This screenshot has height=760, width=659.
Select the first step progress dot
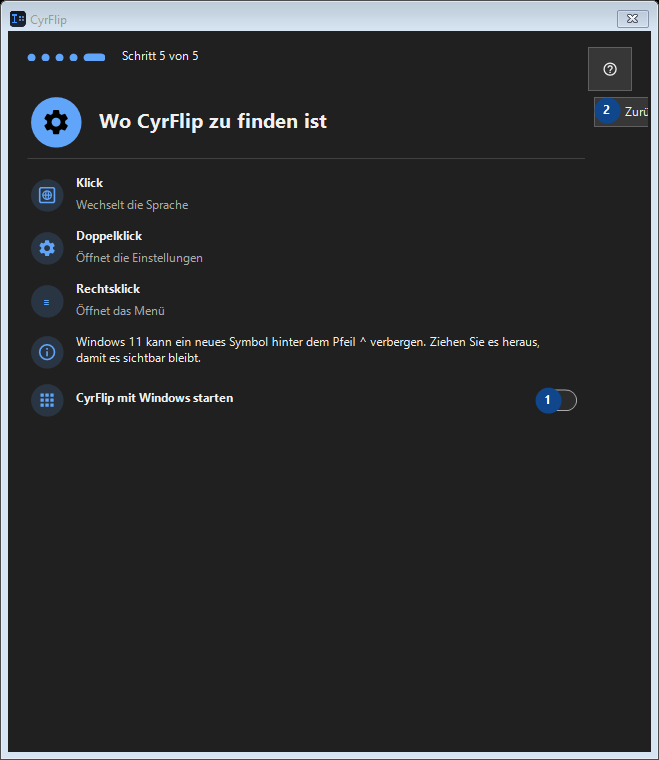[31, 57]
